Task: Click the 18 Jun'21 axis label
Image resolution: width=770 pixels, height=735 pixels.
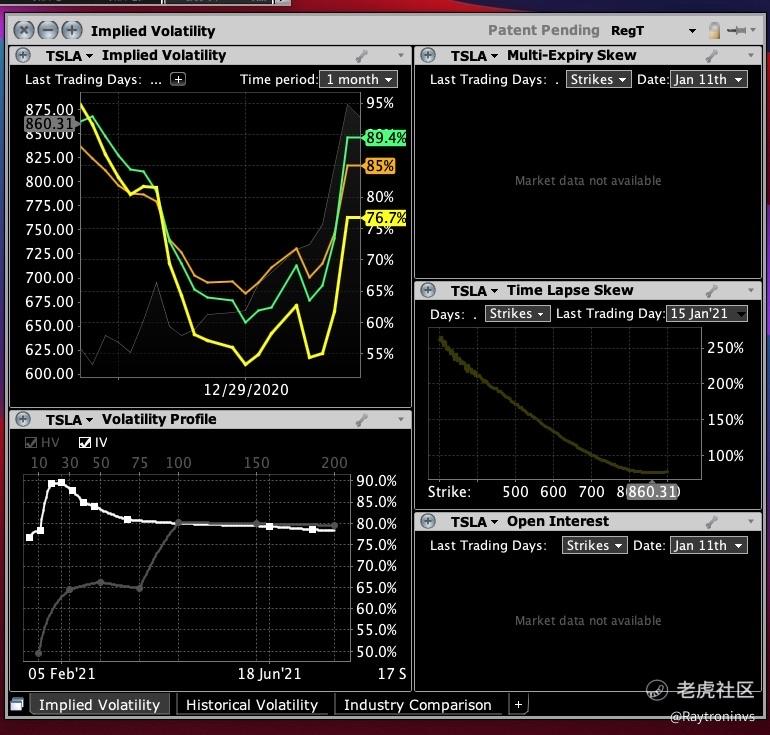Action: (x=269, y=674)
